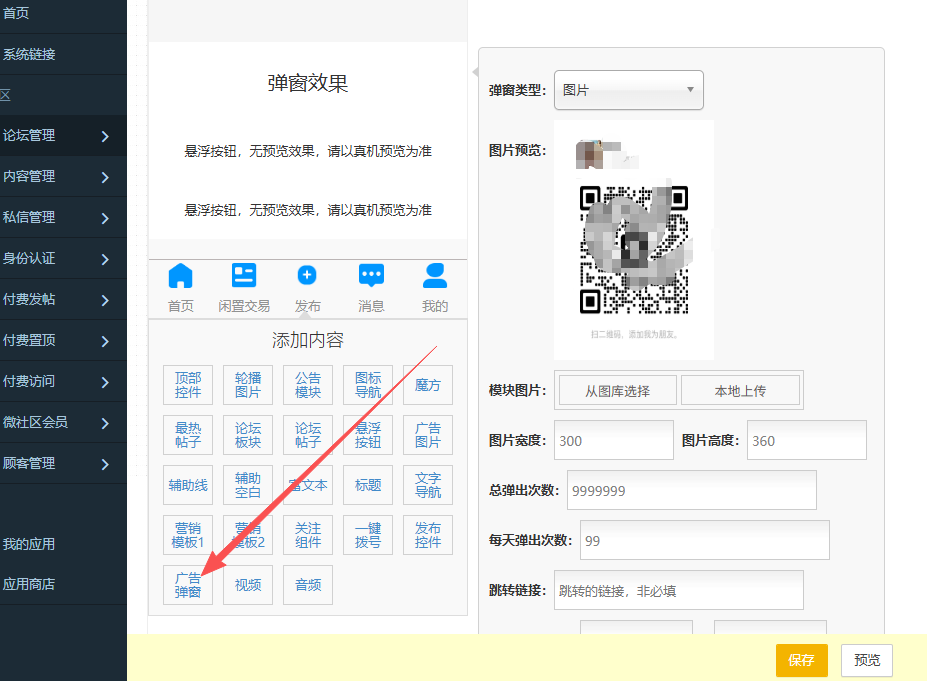Click 从图库选择 to pick image
The width and height of the screenshot is (927, 681).
click(x=618, y=391)
